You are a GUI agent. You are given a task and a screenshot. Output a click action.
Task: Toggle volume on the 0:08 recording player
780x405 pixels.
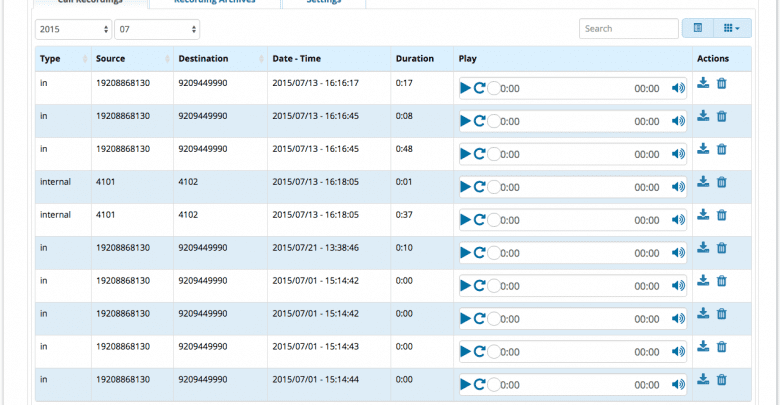(679, 121)
